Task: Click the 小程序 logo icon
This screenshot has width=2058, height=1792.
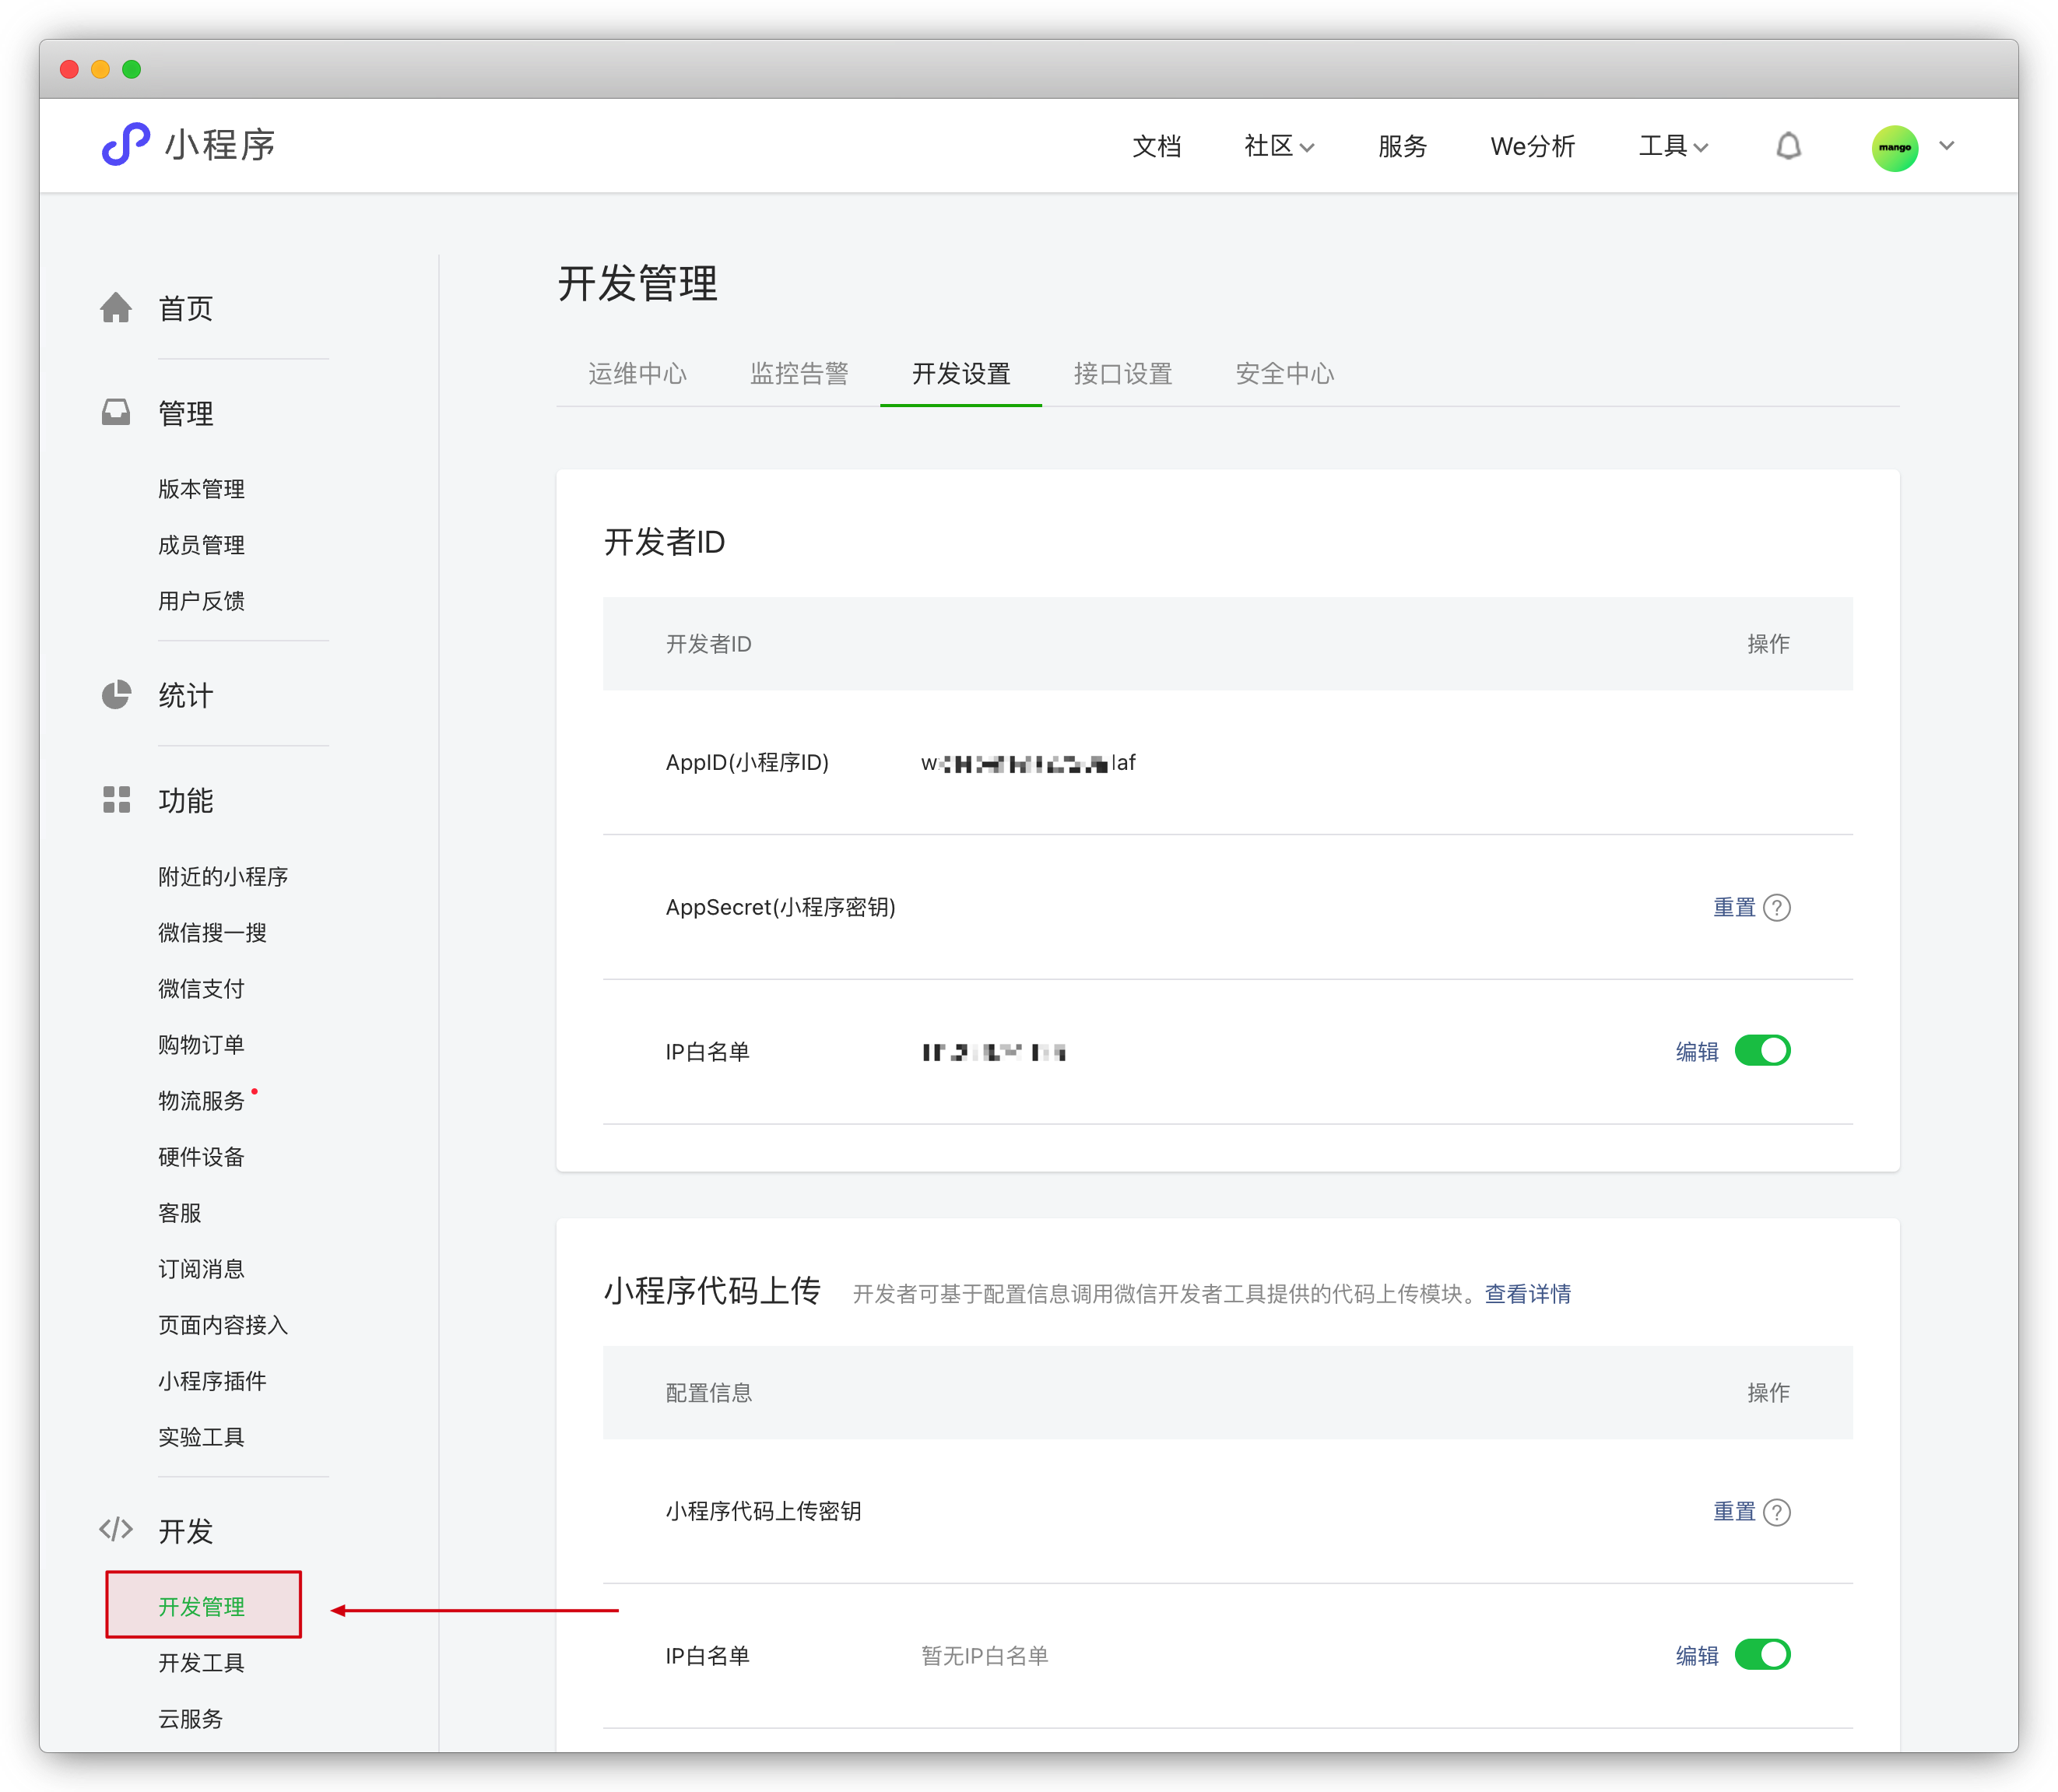Action: pyautogui.click(x=125, y=145)
